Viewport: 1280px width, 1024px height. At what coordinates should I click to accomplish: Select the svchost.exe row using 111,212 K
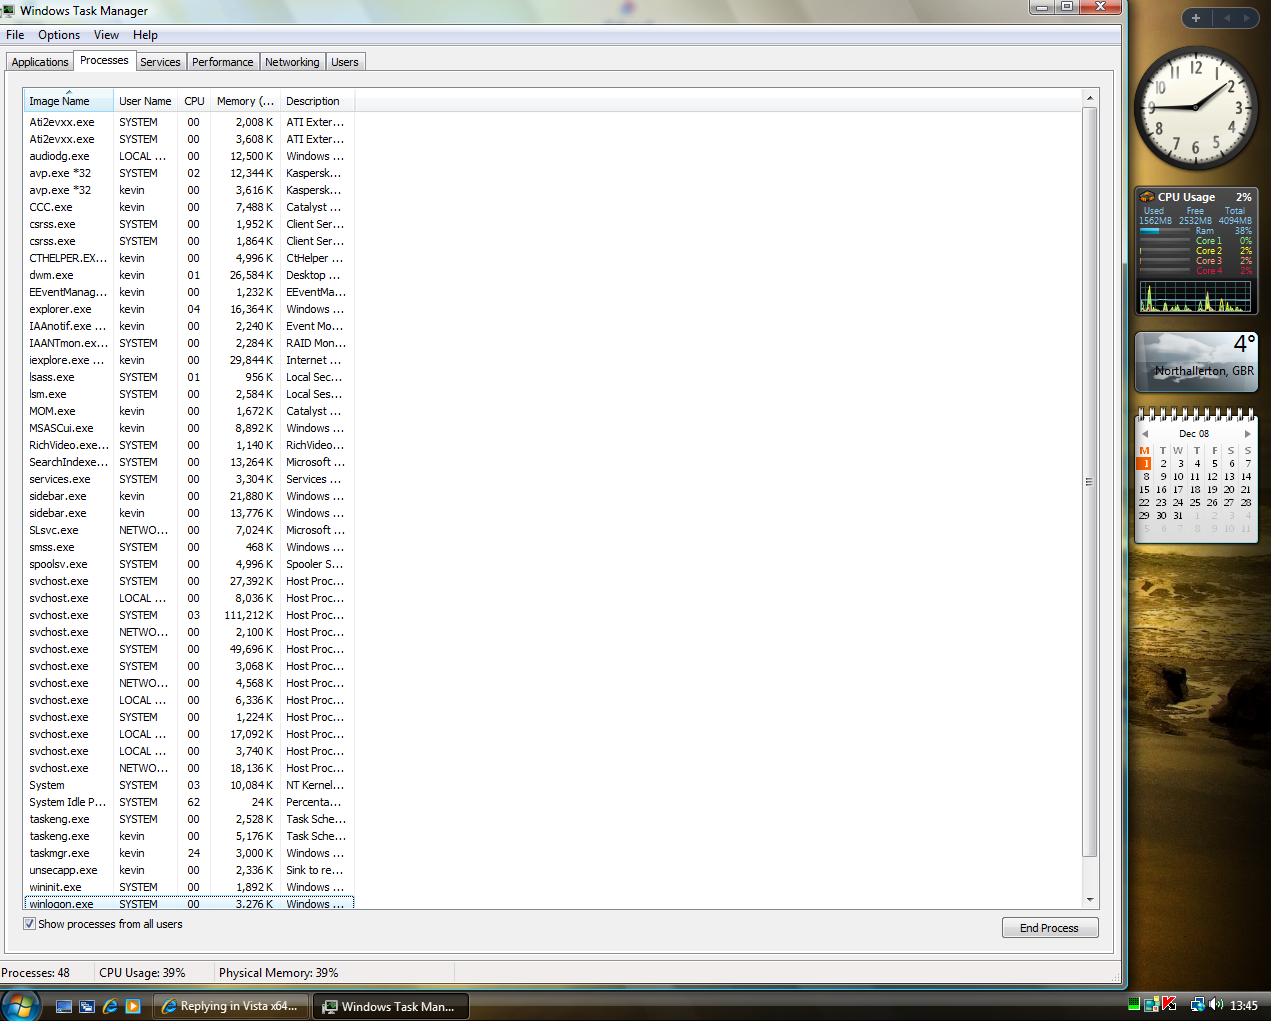(188, 615)
